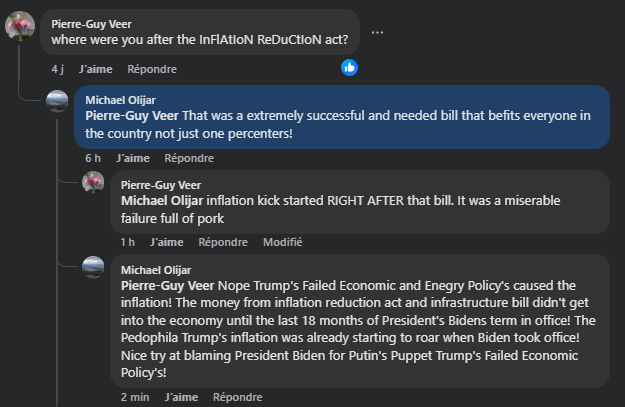Click J'aime under the top comment
625x407 pixels.
tap(95, 69)
